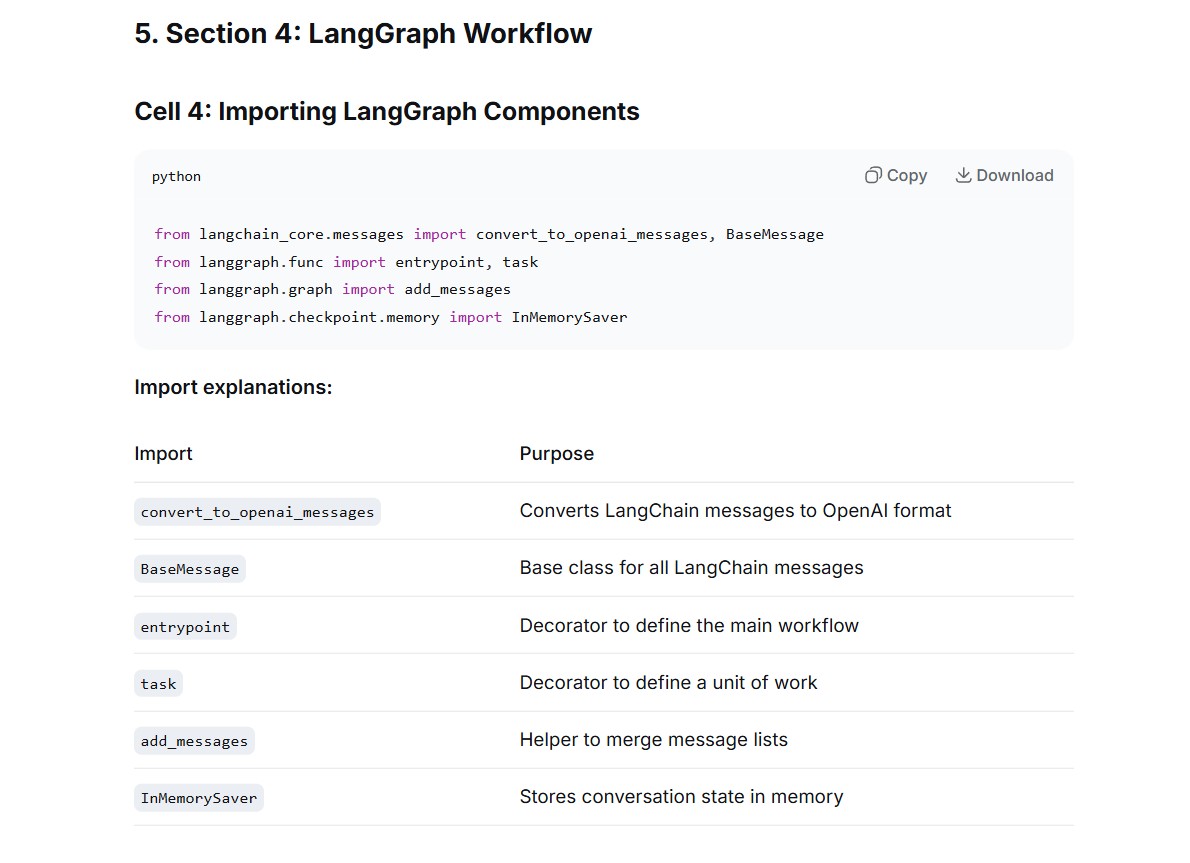This screenshot has height=863, width=1190.
Task: Click the add_messages code chip in table
Action: tap(194, 740)
